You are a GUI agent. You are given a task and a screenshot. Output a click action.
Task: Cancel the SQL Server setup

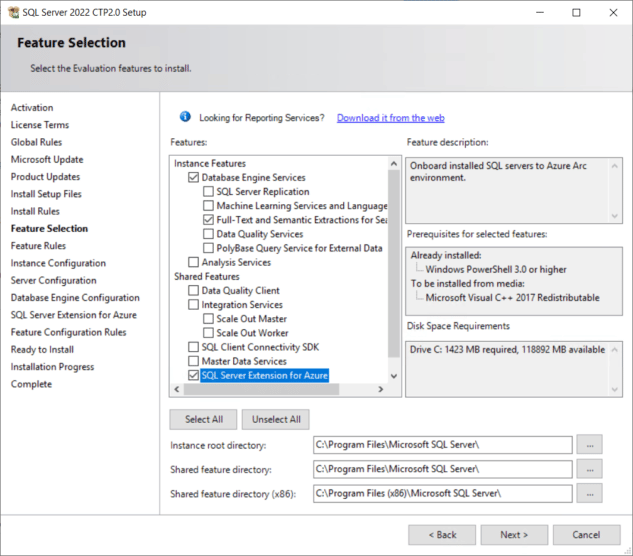(x=587, y=535)
